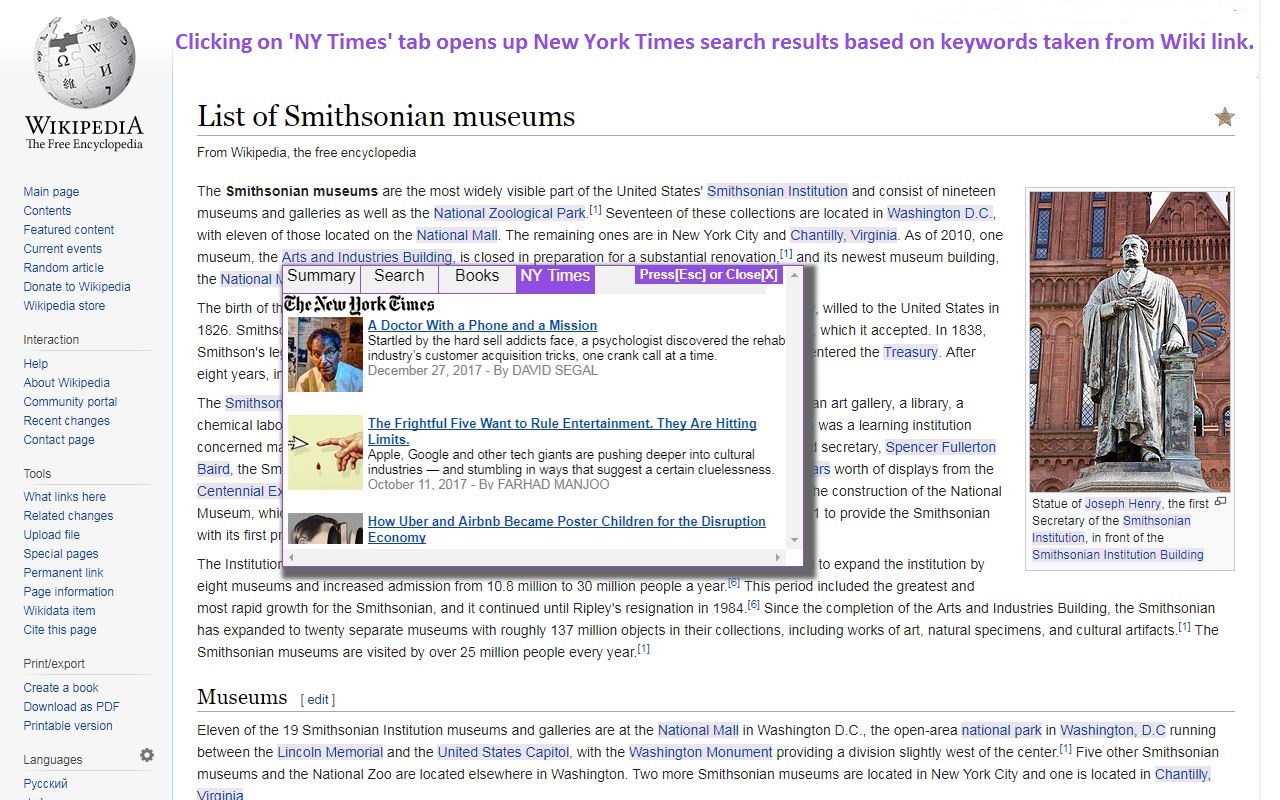Open the Help link under Interaction
Screen dimensions: 1280x800
[x=36, y=364]
